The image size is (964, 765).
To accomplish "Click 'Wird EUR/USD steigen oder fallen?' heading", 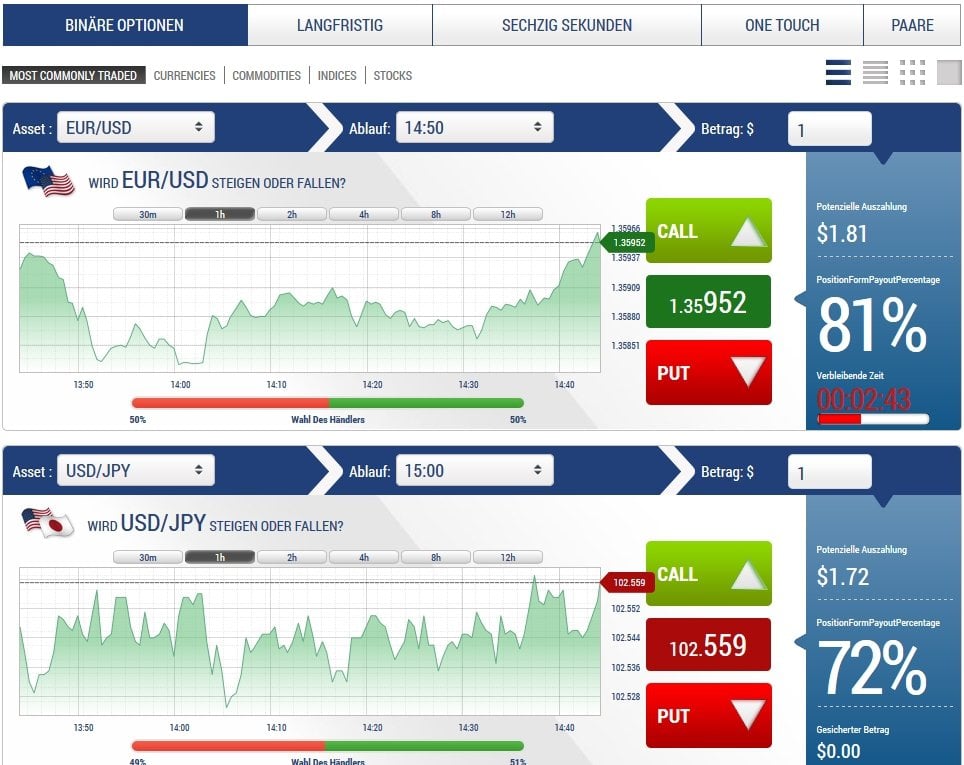I will click(x=217, y=181).
